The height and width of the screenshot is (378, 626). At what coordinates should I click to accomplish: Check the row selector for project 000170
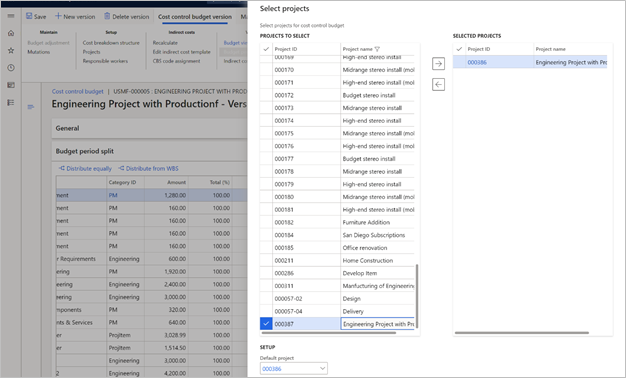(266, 70)
